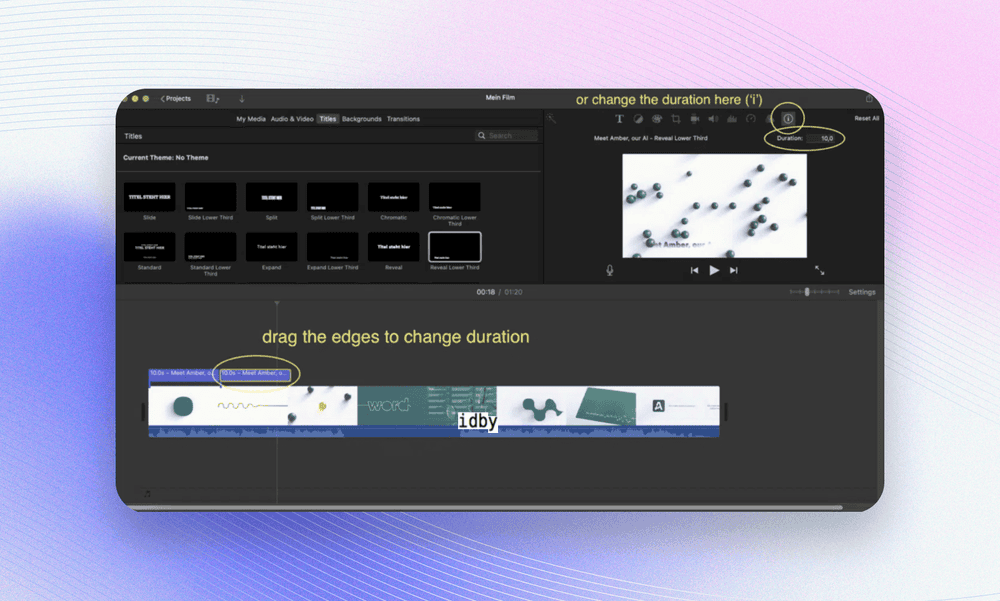Screen dimensions: 1000x601
Task: Toggle fullscreen playback with expand arrows
Action: 819,270
